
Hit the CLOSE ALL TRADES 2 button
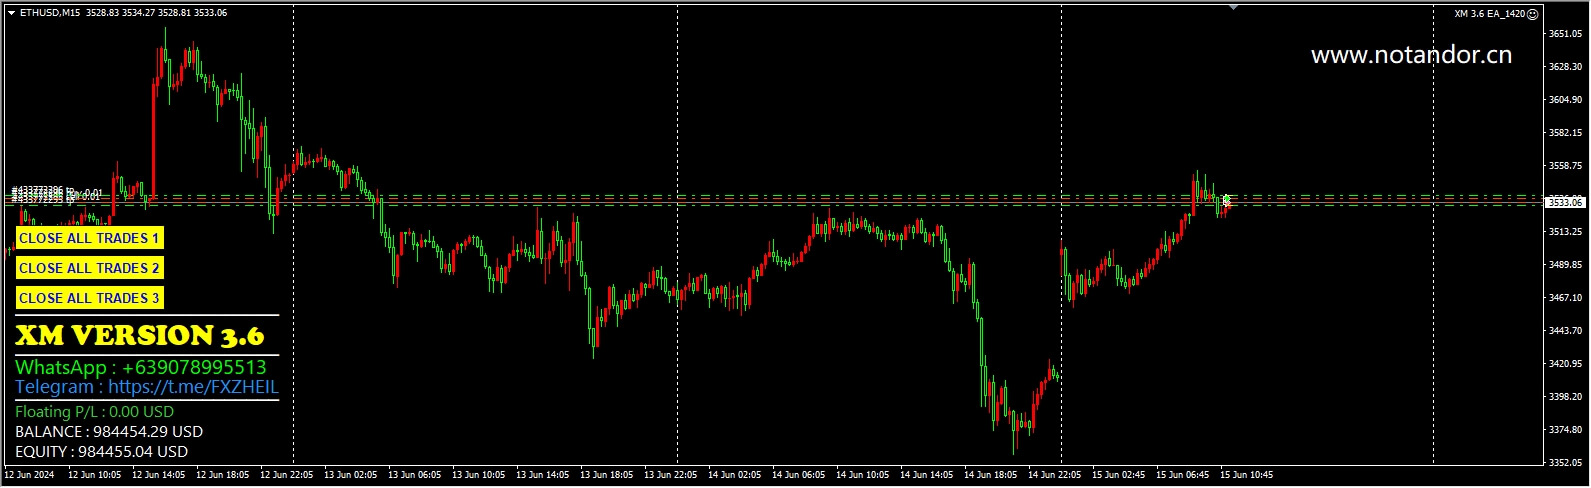[x=89, y=268]
